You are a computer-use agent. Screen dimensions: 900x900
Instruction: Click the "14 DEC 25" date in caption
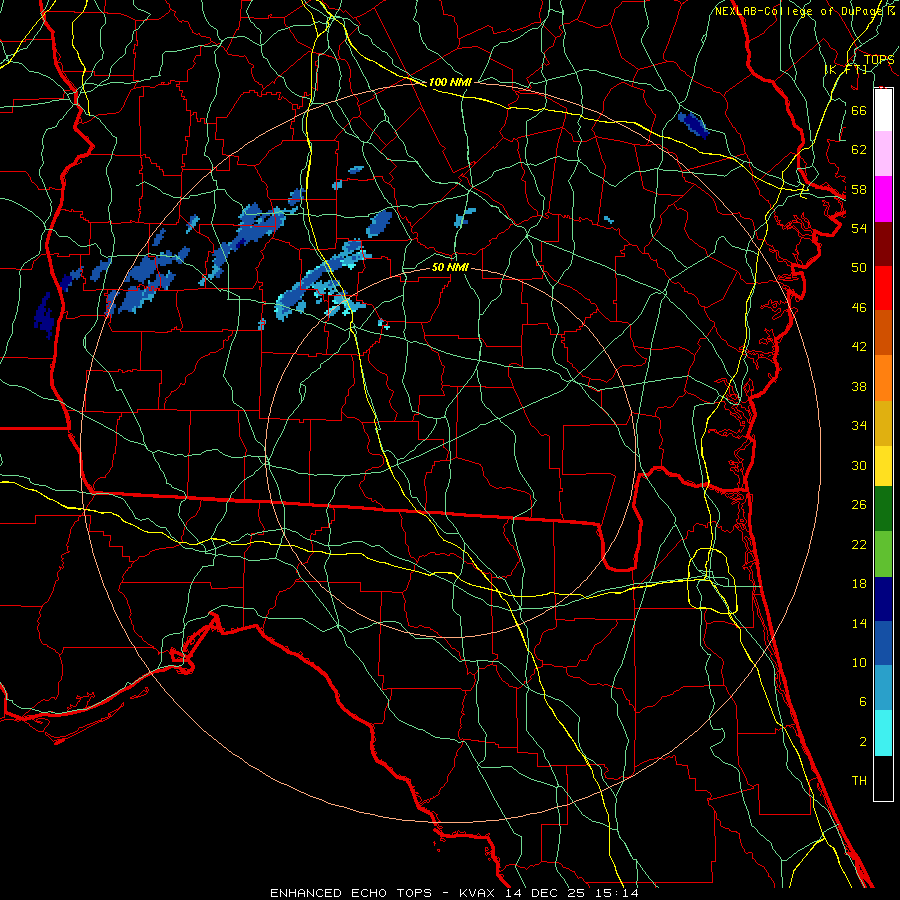pyautogui.click(x=547, y=893)
